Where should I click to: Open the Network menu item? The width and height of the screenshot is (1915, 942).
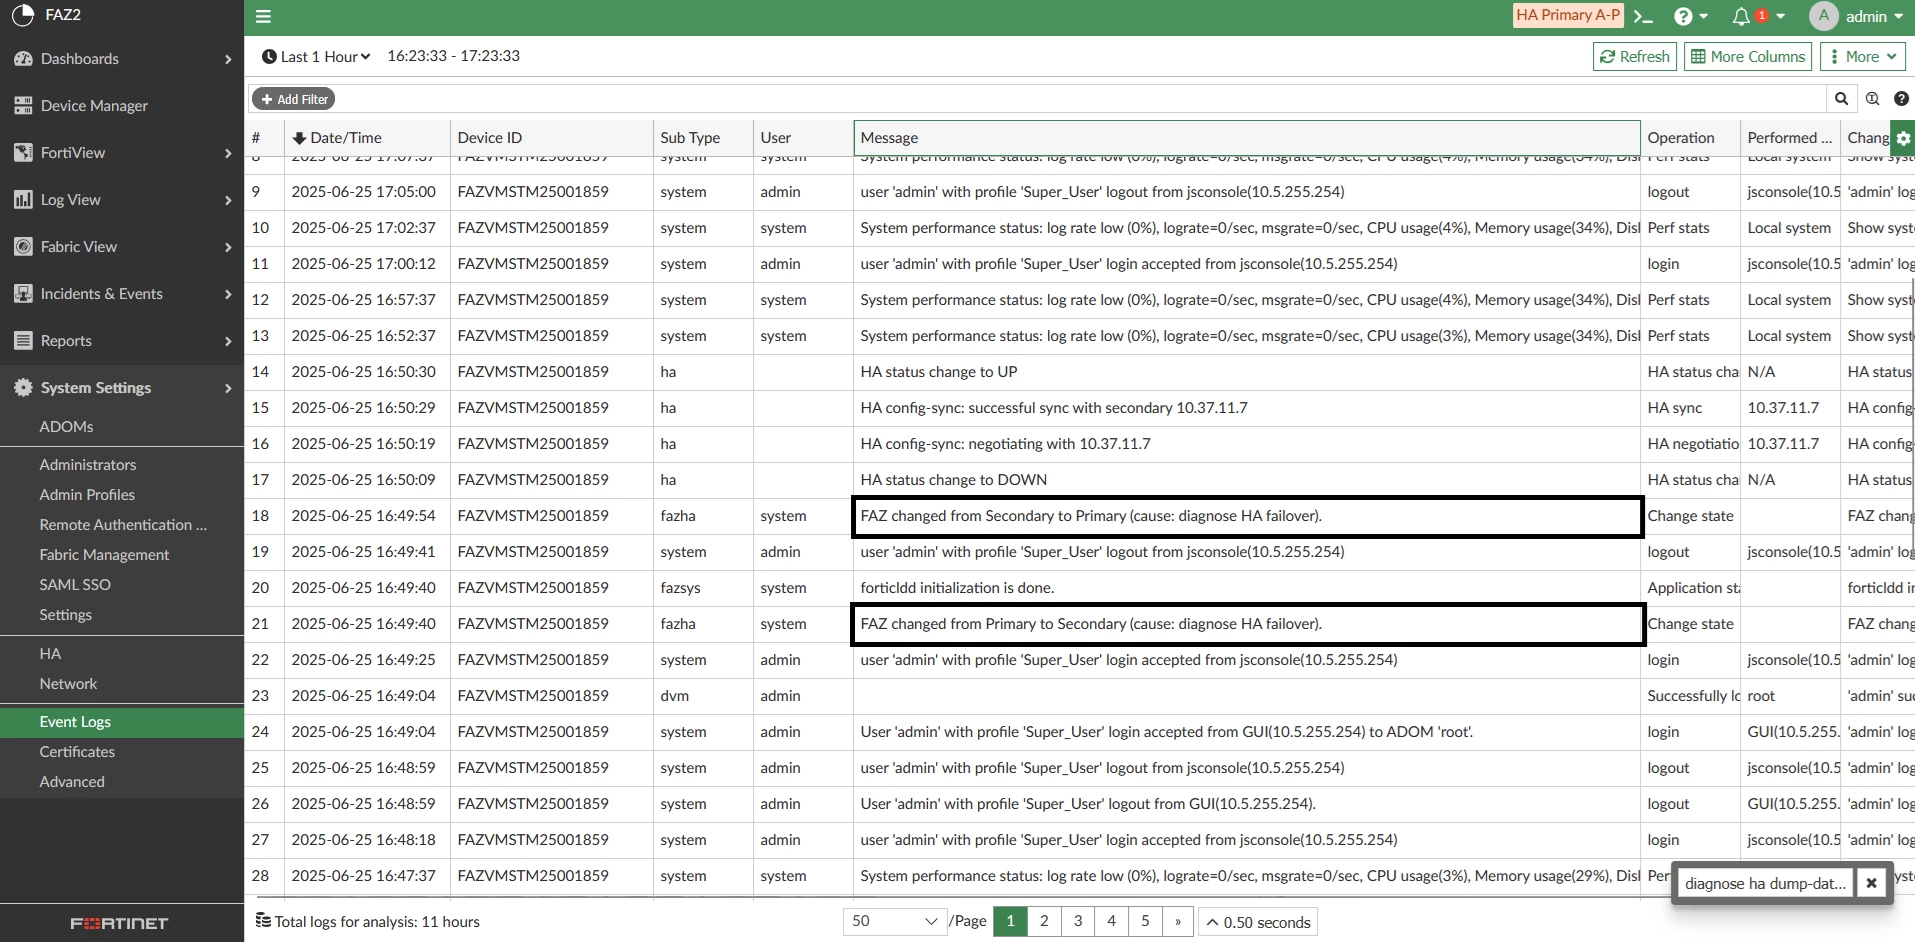pyautogui.click(x=68, y=684)
